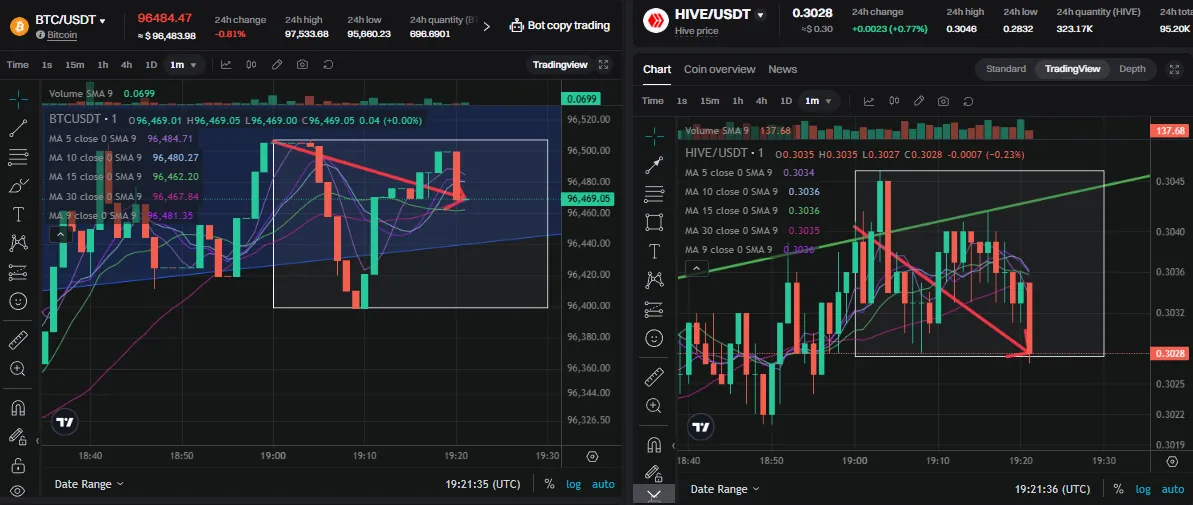Click pencil draw icon in BTC toolbar
This screenshot has width=1193, height=505.
[277, 65]
